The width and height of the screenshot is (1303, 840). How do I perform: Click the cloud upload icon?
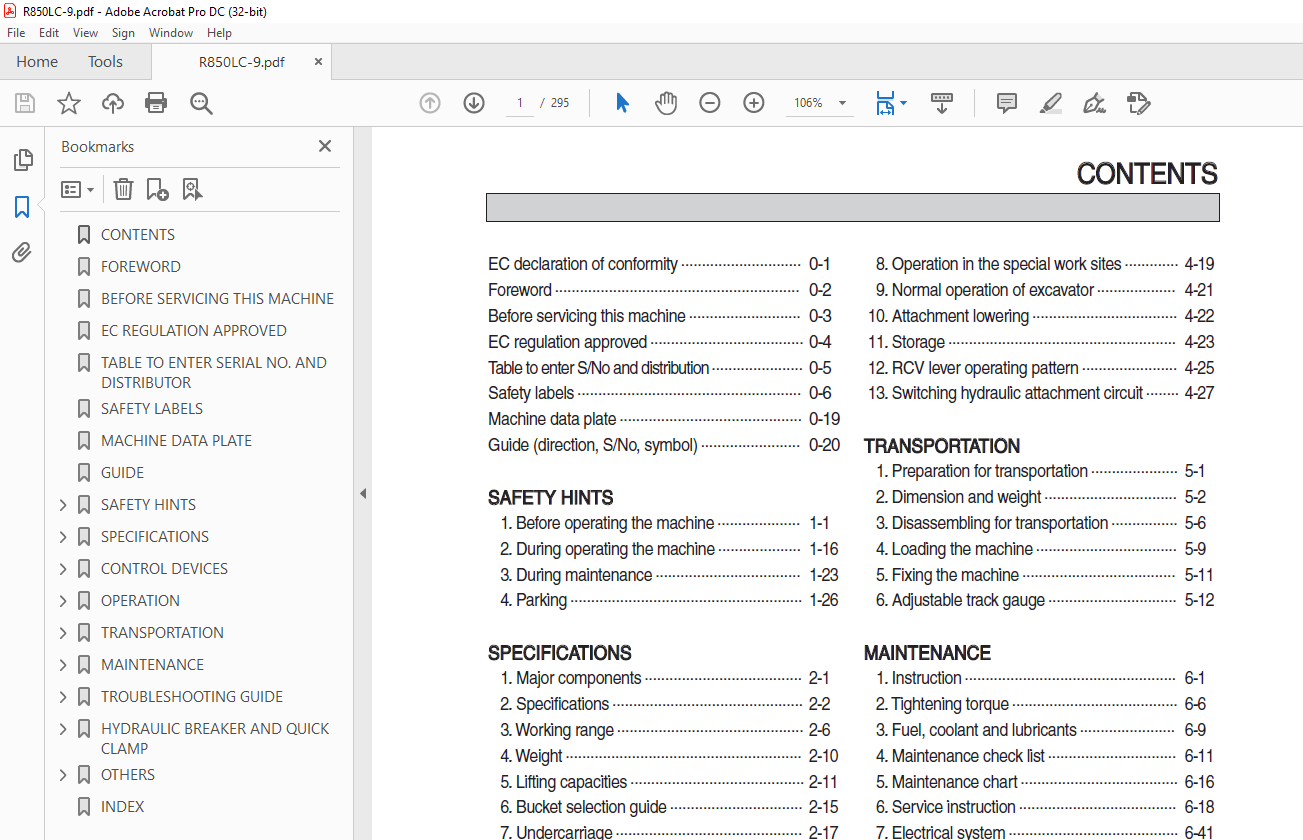click(x=113, y=103)
